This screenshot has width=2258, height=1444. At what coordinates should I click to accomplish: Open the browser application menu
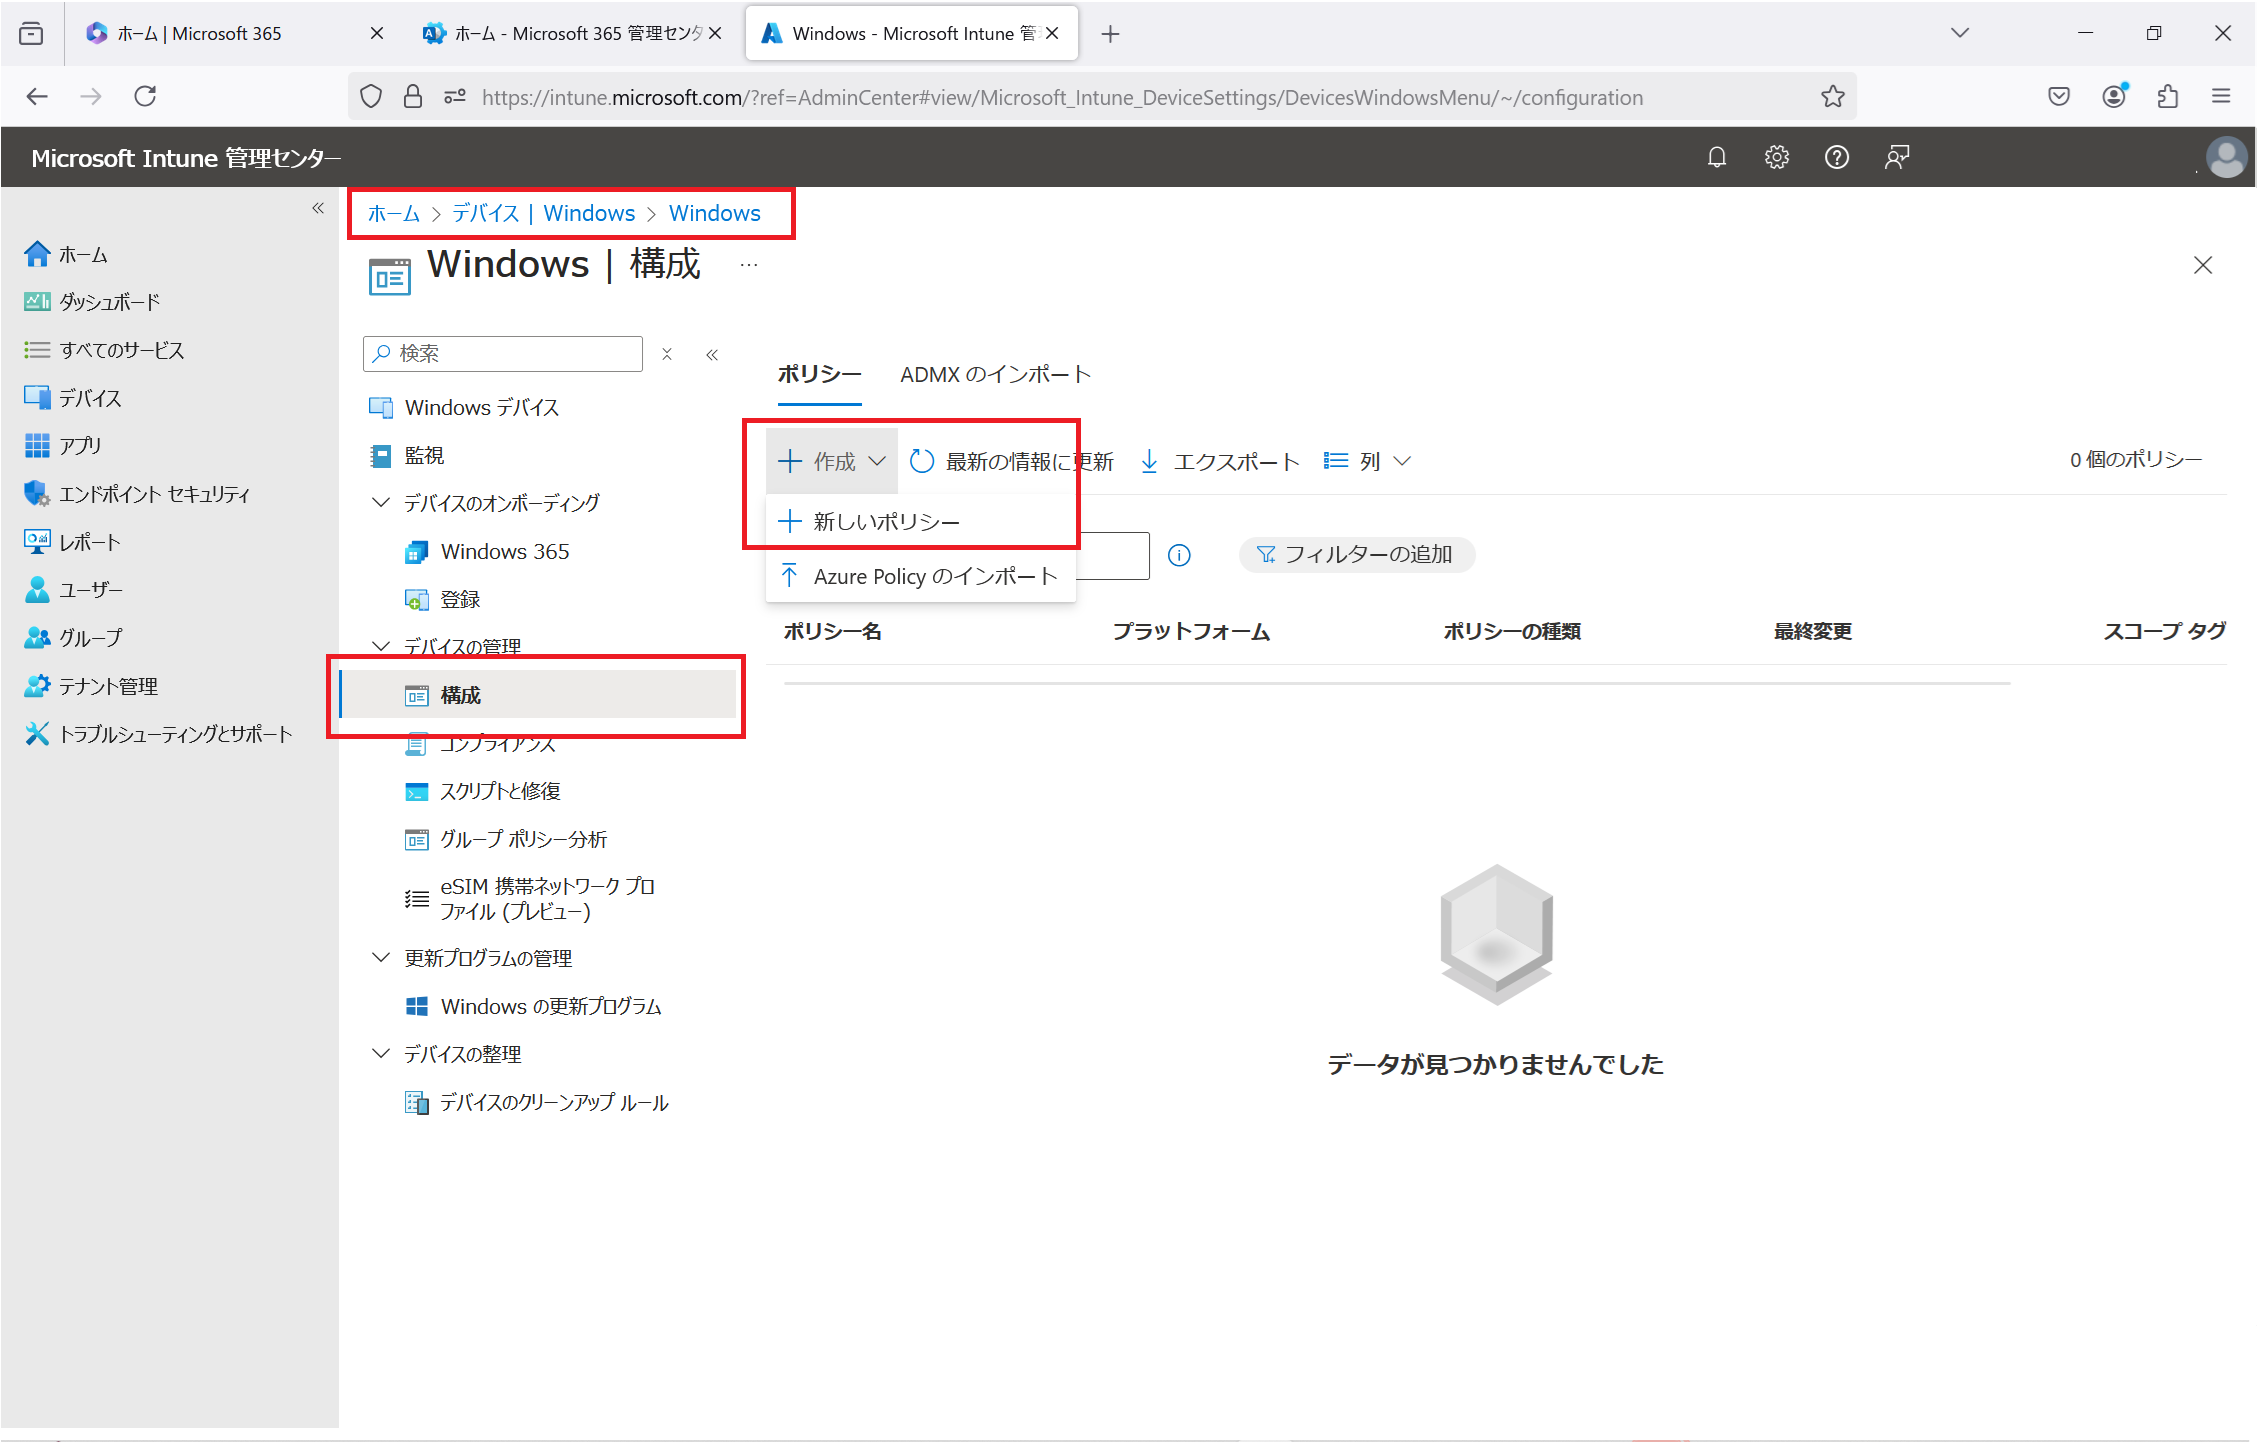pos(2220,96)
